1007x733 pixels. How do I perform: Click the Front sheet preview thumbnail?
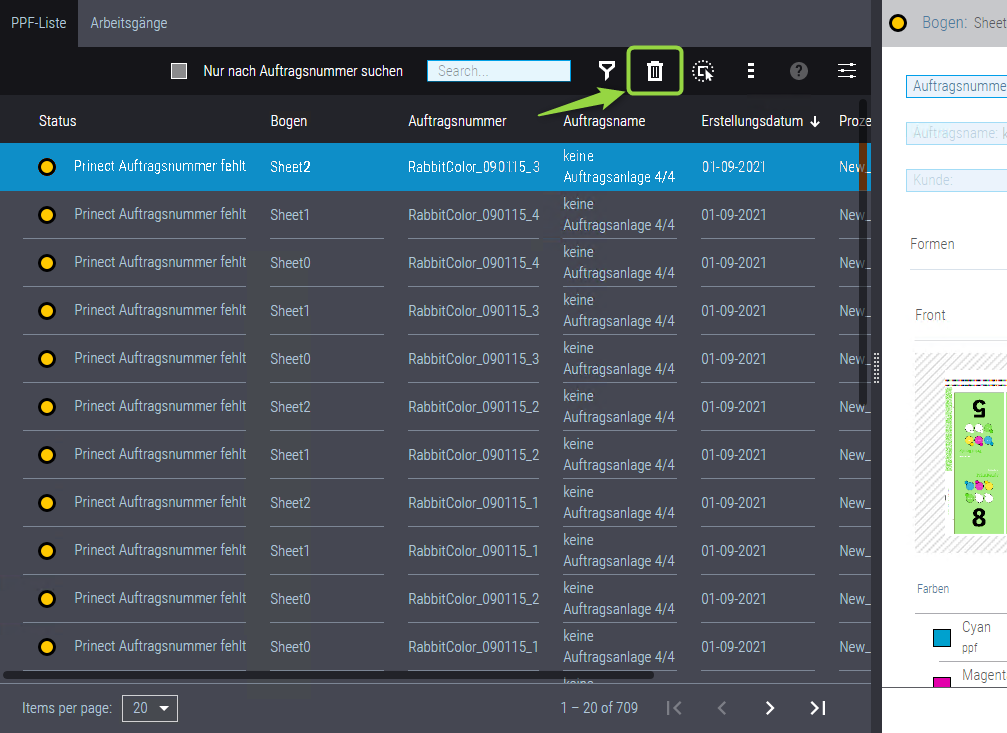click(x=962, y=452)
